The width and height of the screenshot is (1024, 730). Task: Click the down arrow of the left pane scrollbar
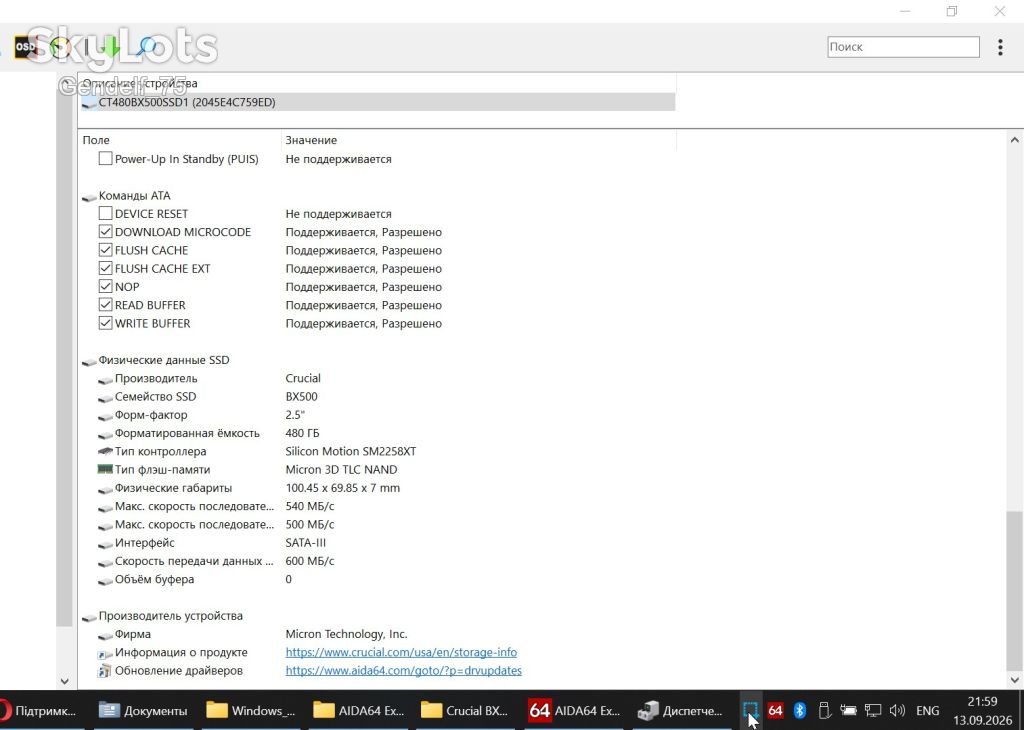tap(64, 681)
